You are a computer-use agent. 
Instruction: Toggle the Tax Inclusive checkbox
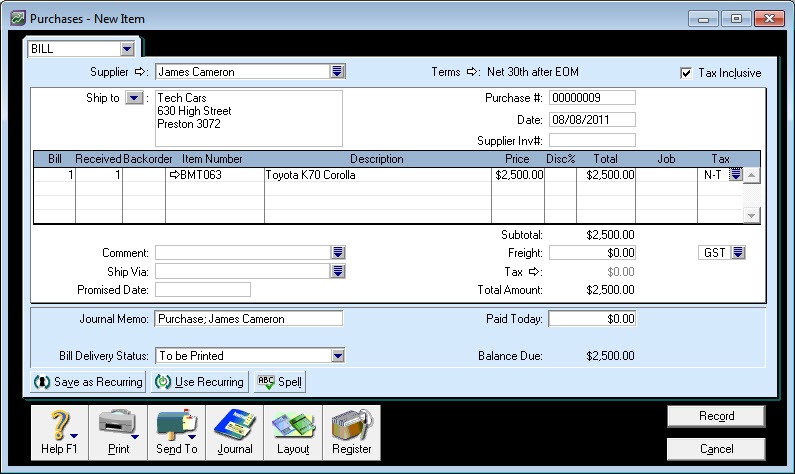tap(685, 73)
